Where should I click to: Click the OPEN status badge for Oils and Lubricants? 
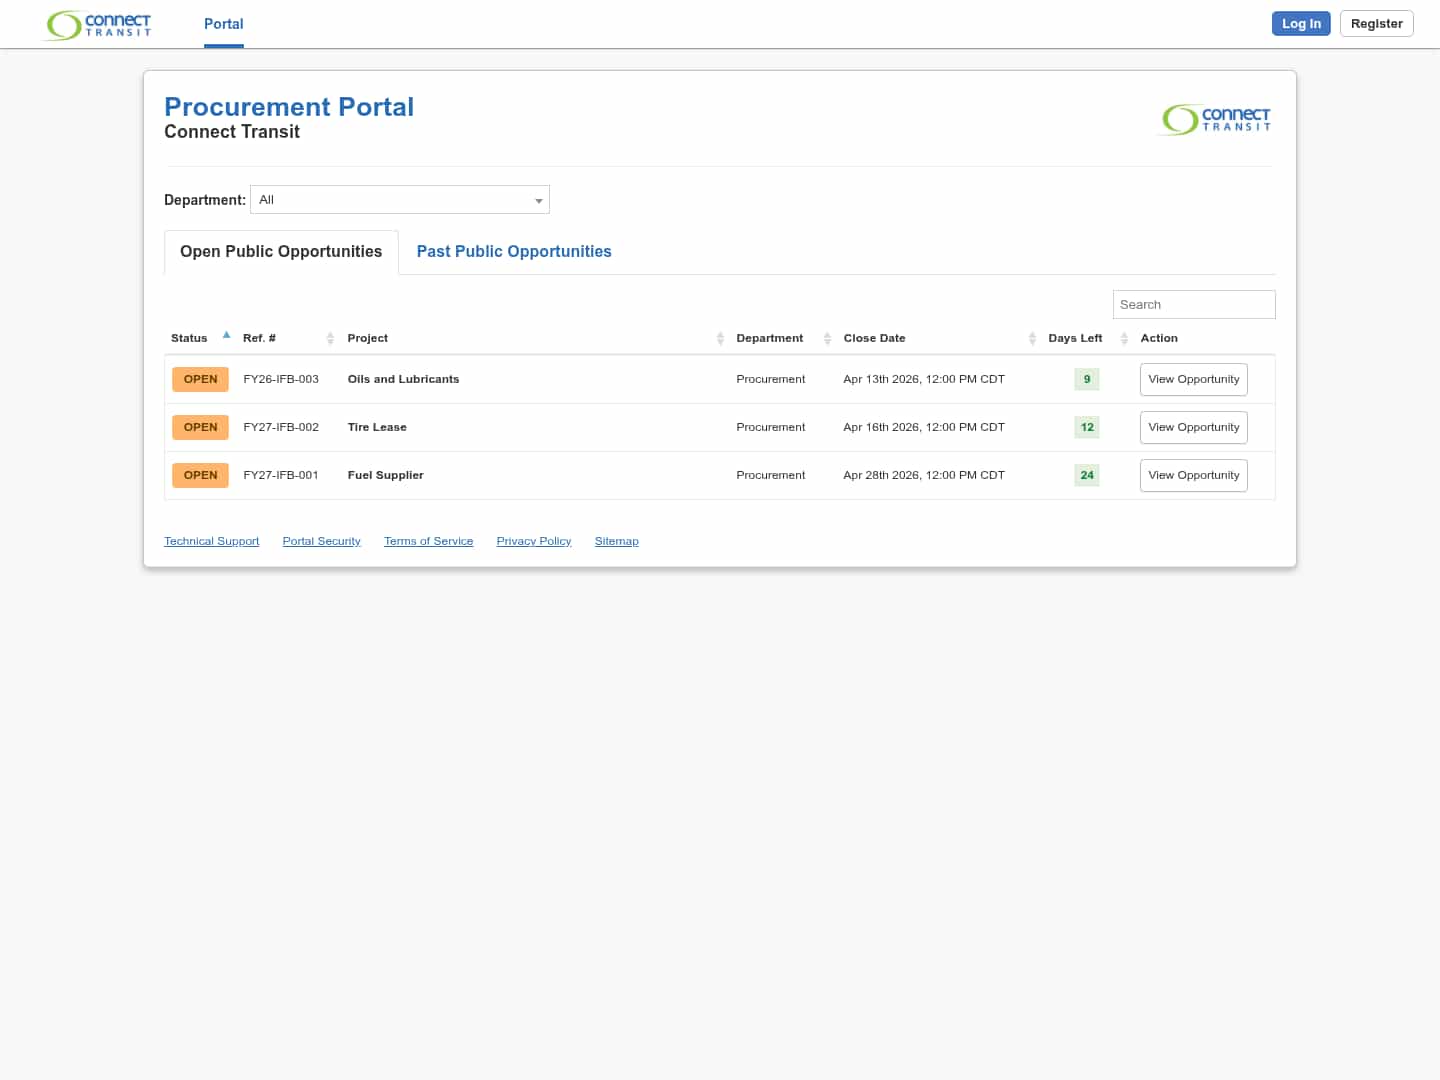pyautogui.click(x=200, y=379)
